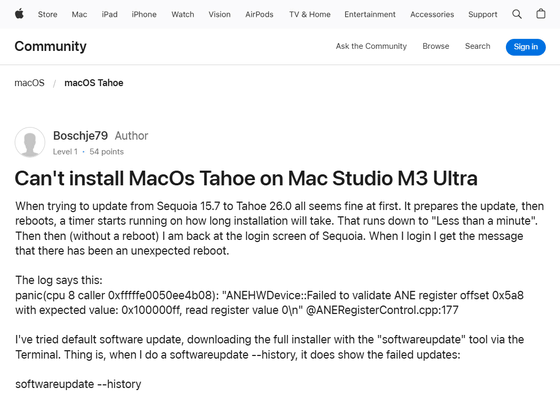Select AirPods in the navigation bar

(x=259, y=15)
